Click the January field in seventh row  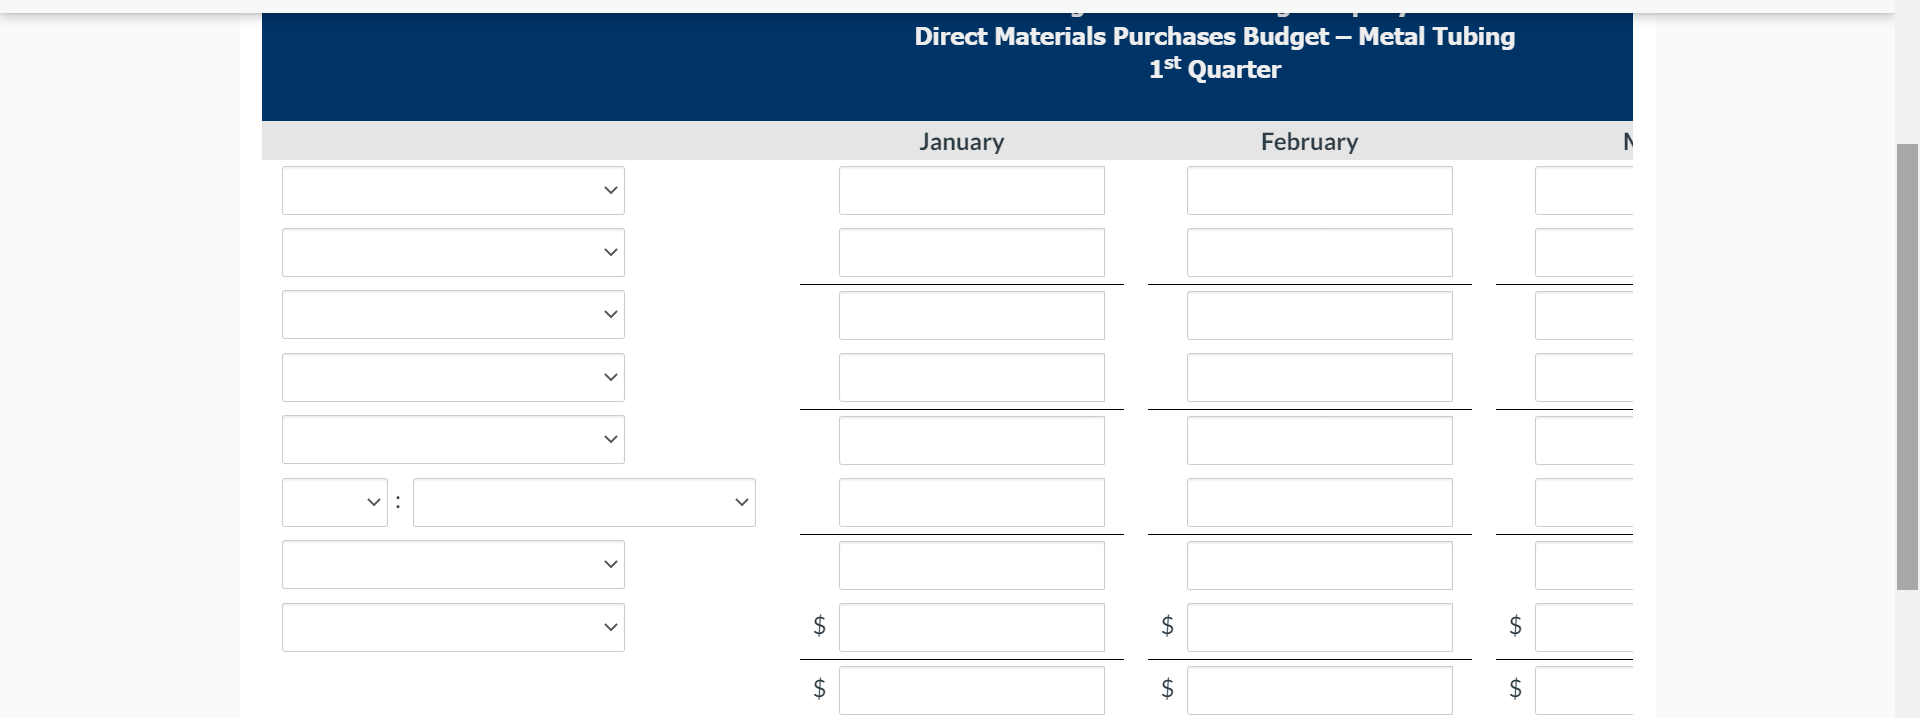coord(972,565)
